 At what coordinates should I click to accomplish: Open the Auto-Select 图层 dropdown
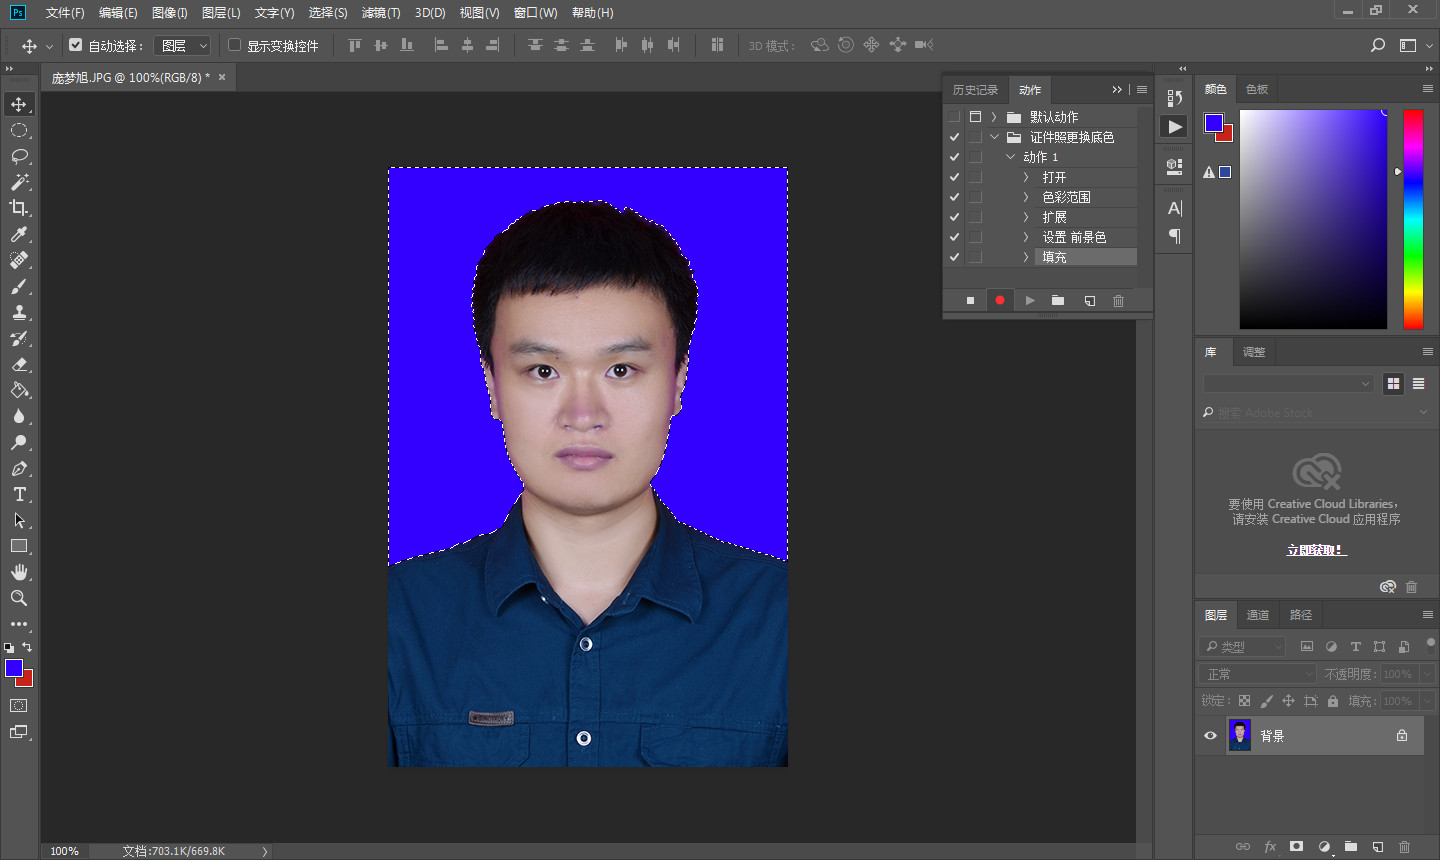[x=182, y=45]
